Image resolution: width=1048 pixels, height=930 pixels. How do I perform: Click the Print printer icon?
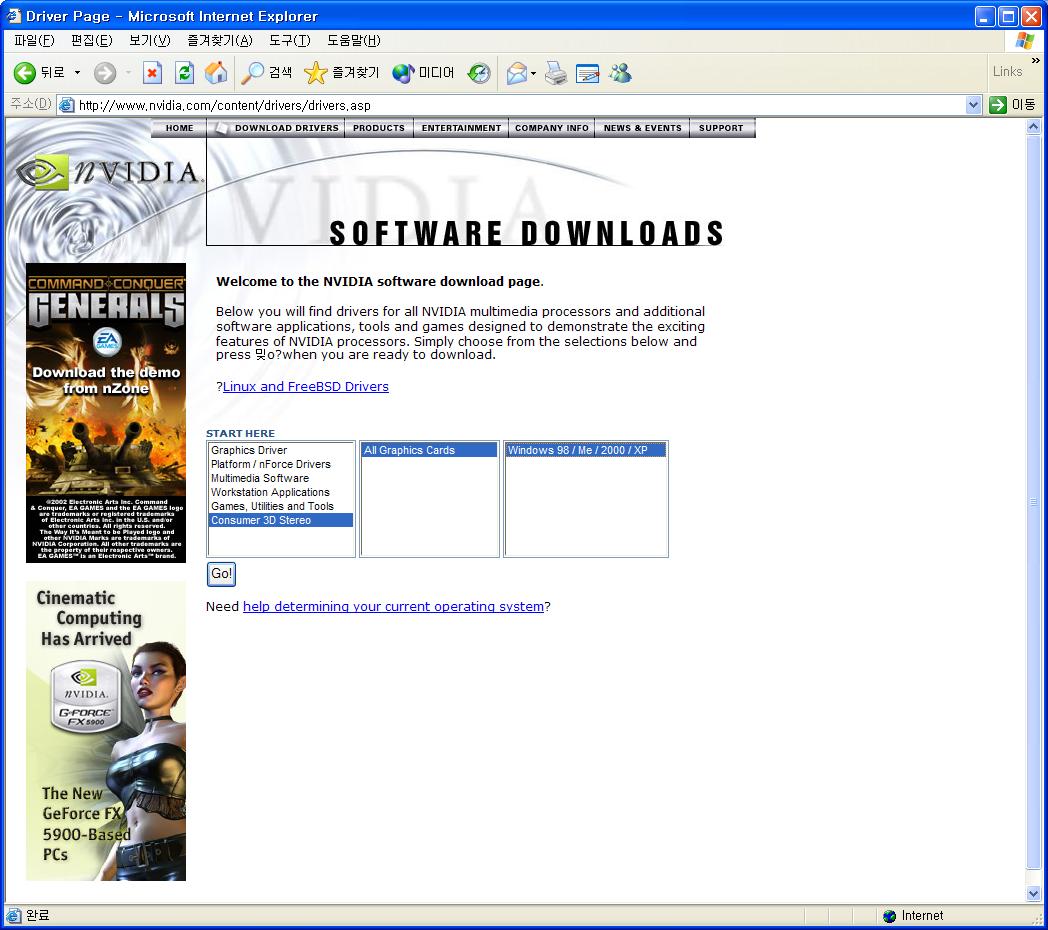pos(556,73)
